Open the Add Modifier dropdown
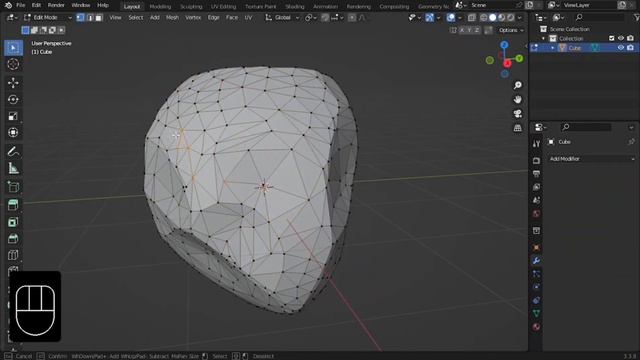This screenshot has width=640, height=360. pyautogui.click(x=591, y=159)
